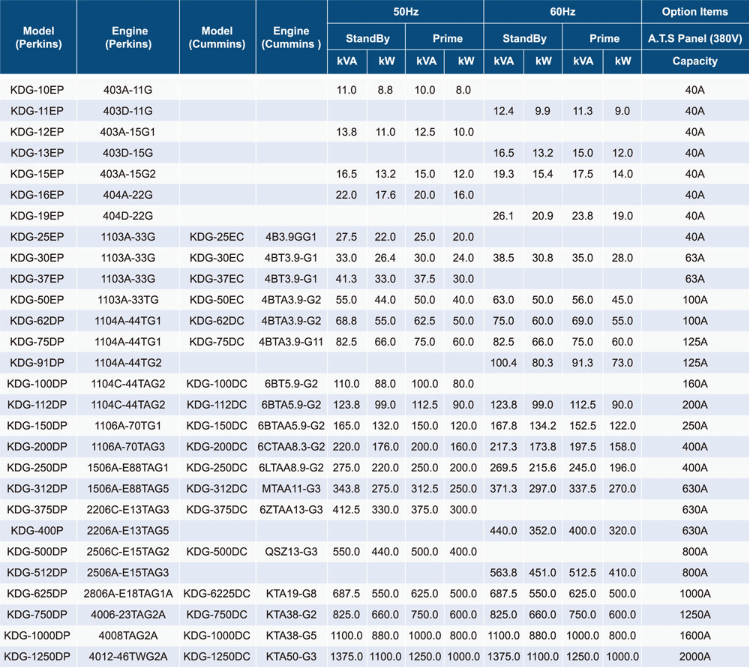This screenshot has width=749, height=667.
Task: Click model cell KDG-91DP
Action: pos(37,363)
